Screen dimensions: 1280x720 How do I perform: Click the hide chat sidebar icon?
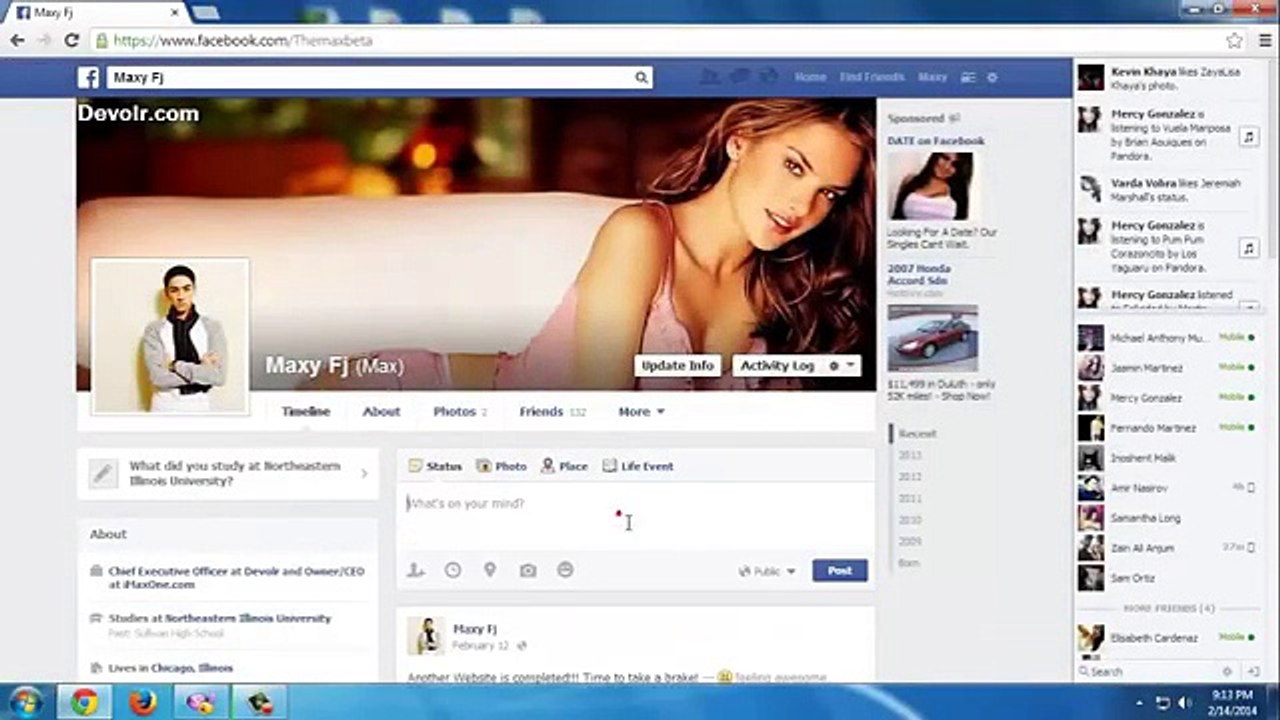point(1253,672)
